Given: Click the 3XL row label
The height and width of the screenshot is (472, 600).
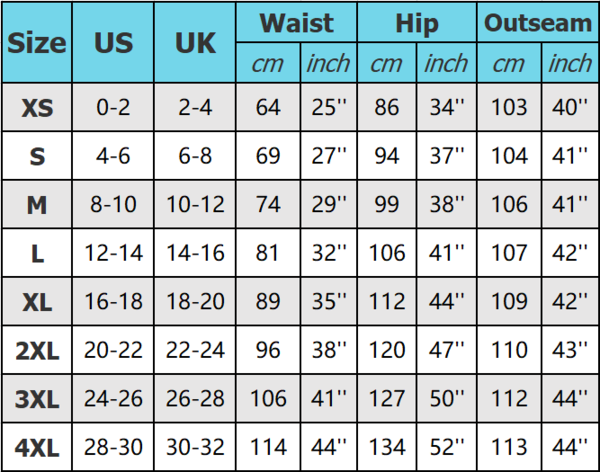Looking at the screenshot, I should click(37, 400).
